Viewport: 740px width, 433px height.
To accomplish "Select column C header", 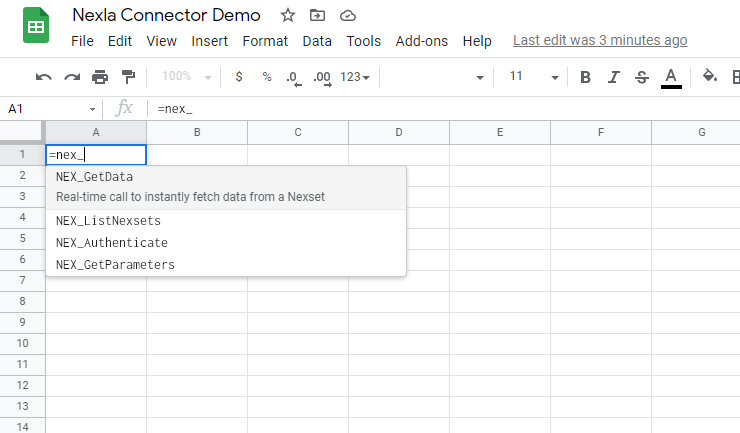I will (298, 133).
